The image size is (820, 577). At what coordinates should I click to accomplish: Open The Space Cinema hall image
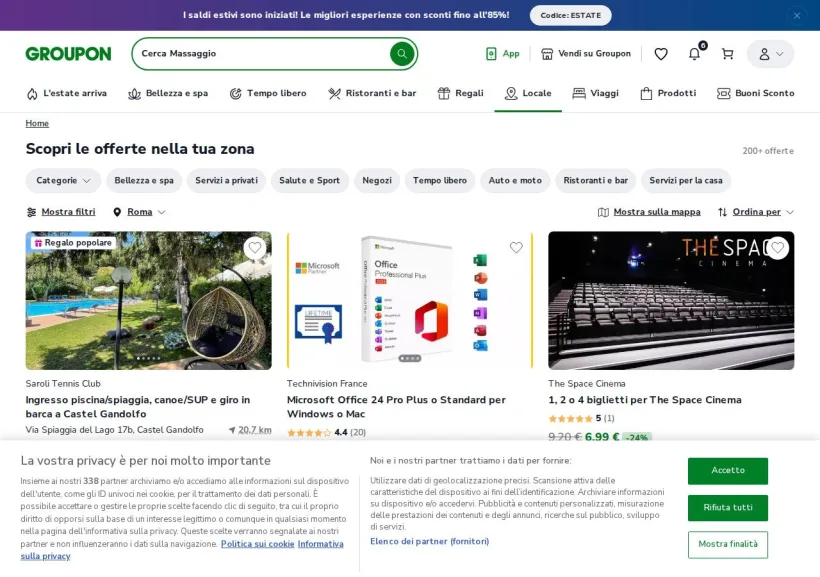(x=671, y=301)
